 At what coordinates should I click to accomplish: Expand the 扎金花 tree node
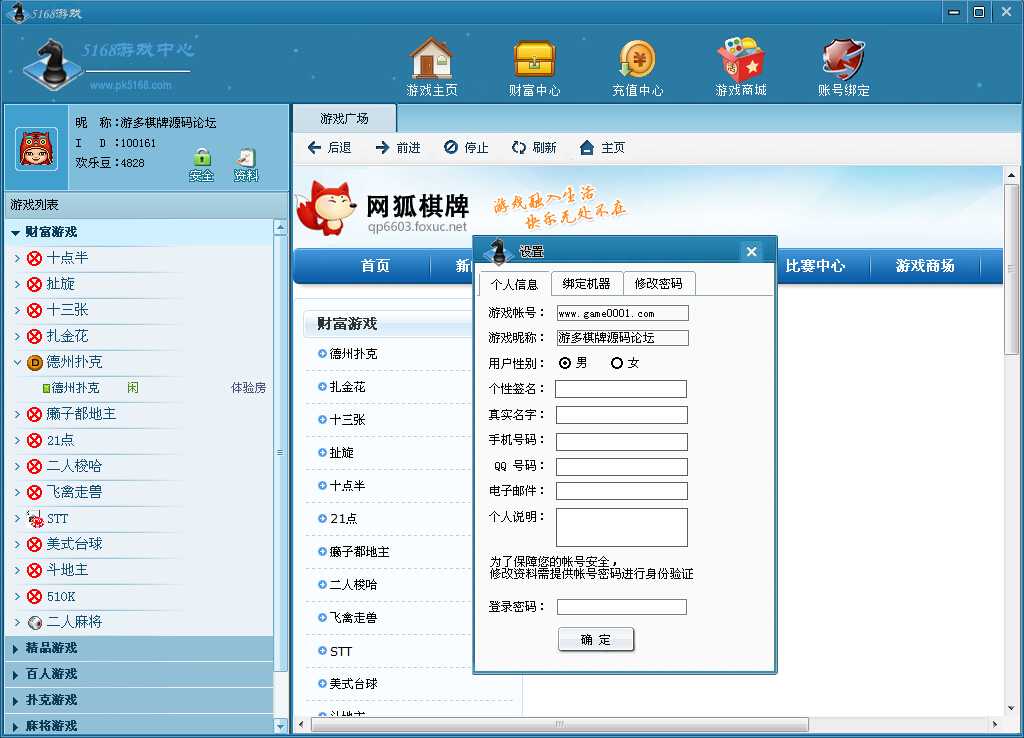(x=17, y=337)
